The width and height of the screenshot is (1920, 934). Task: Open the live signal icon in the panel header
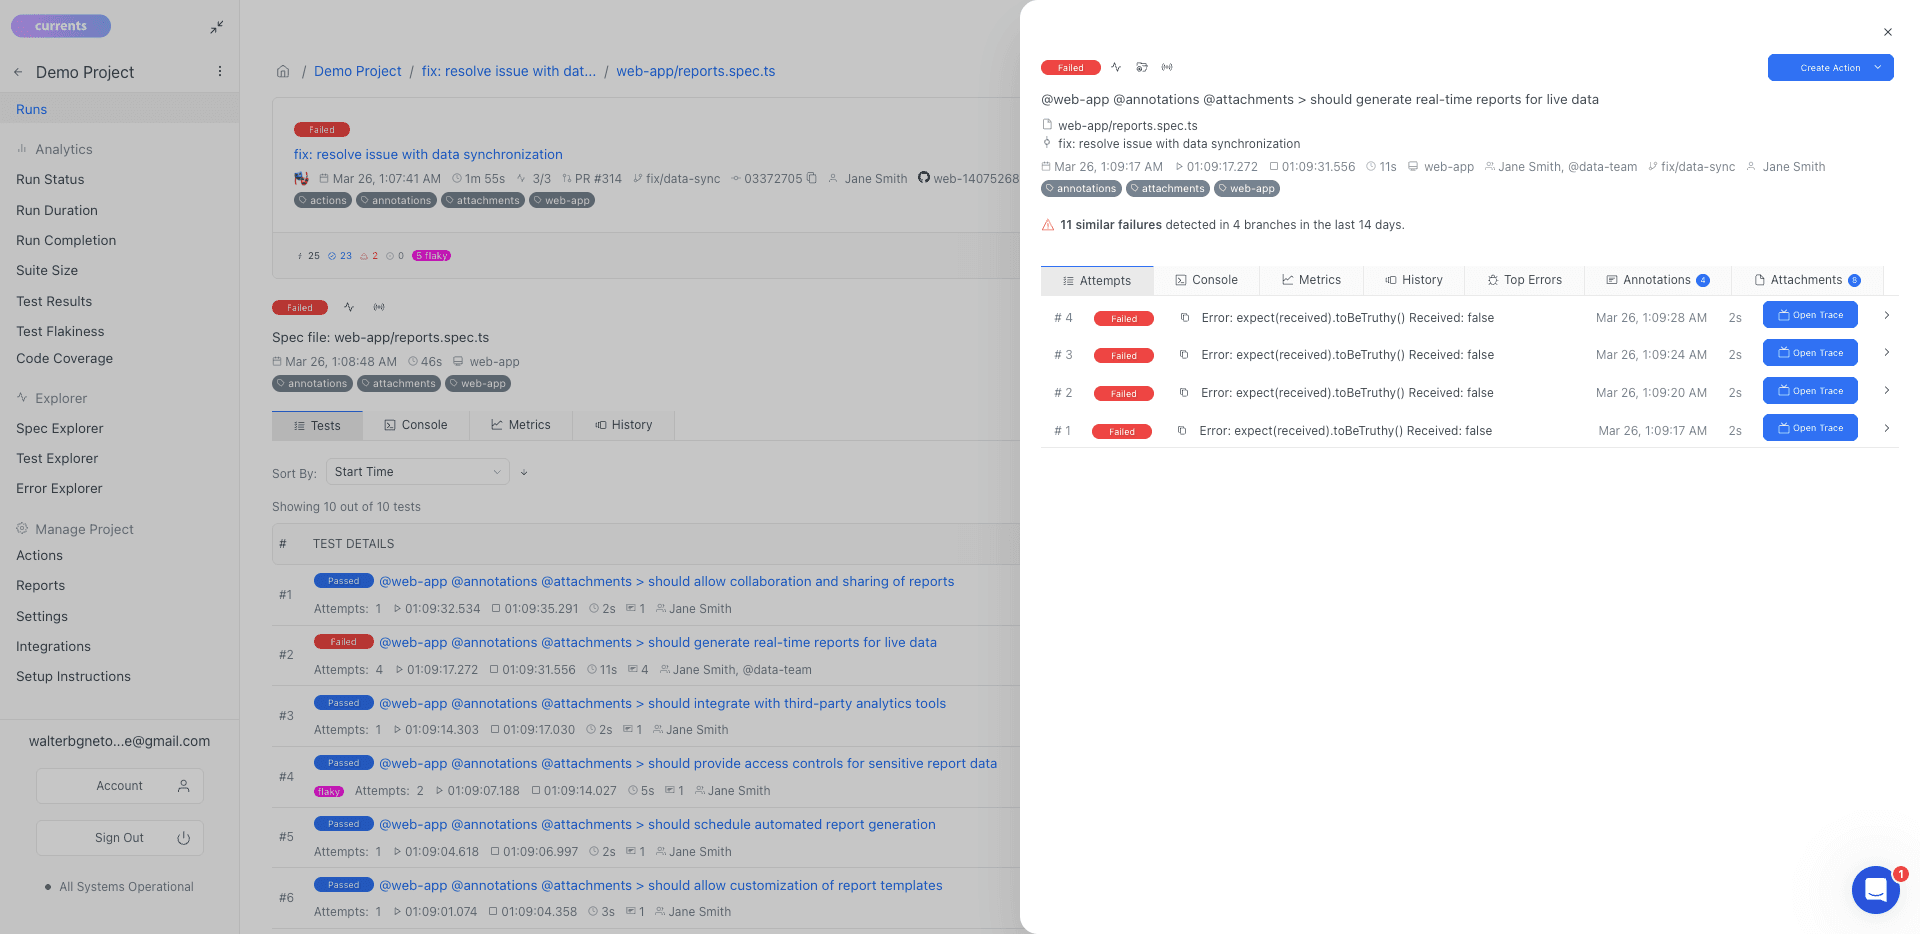1167,67
